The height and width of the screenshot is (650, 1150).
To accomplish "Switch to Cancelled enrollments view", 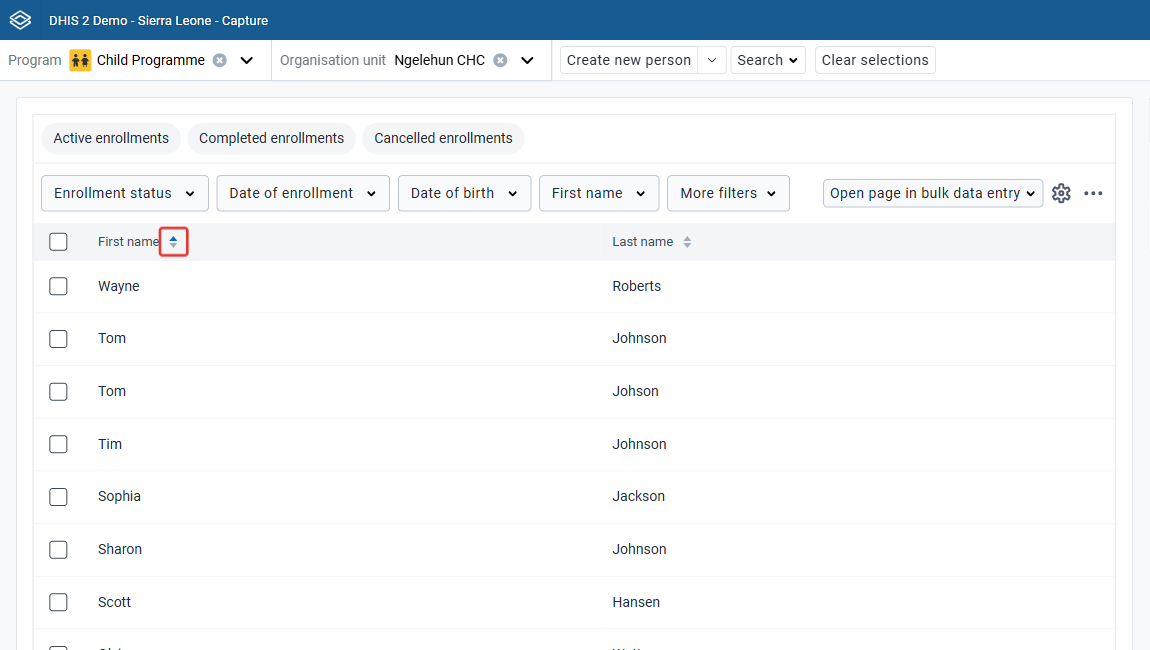I will tap(443, 138).
